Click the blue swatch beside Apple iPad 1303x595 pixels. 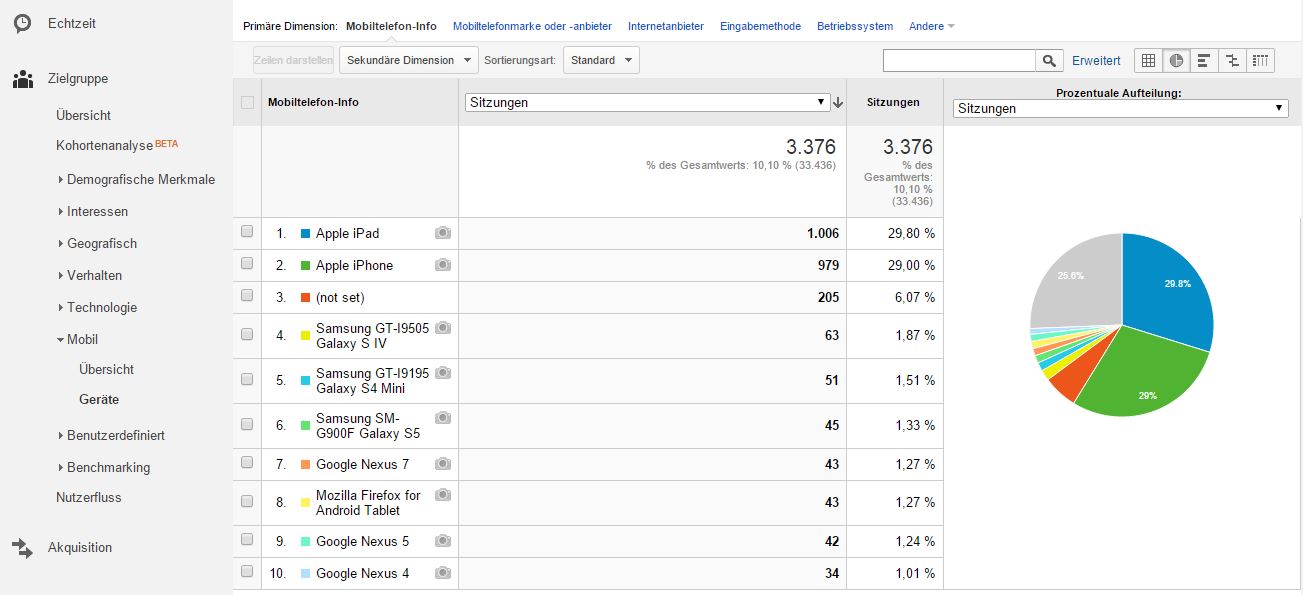304,234
